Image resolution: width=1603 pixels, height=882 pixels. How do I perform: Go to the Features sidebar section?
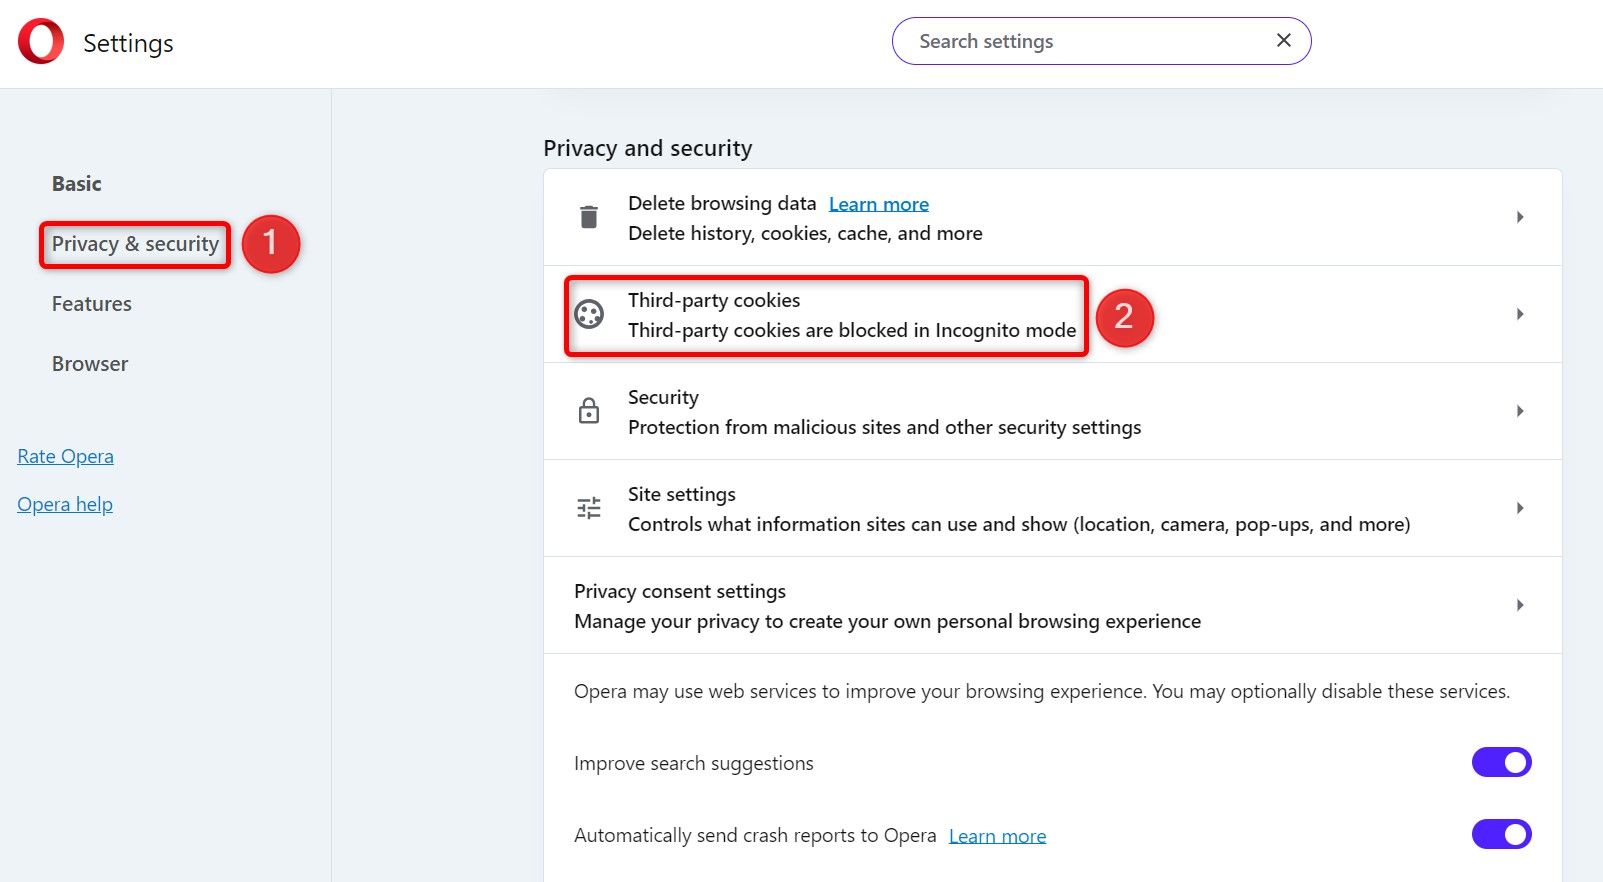click(92, 304)
